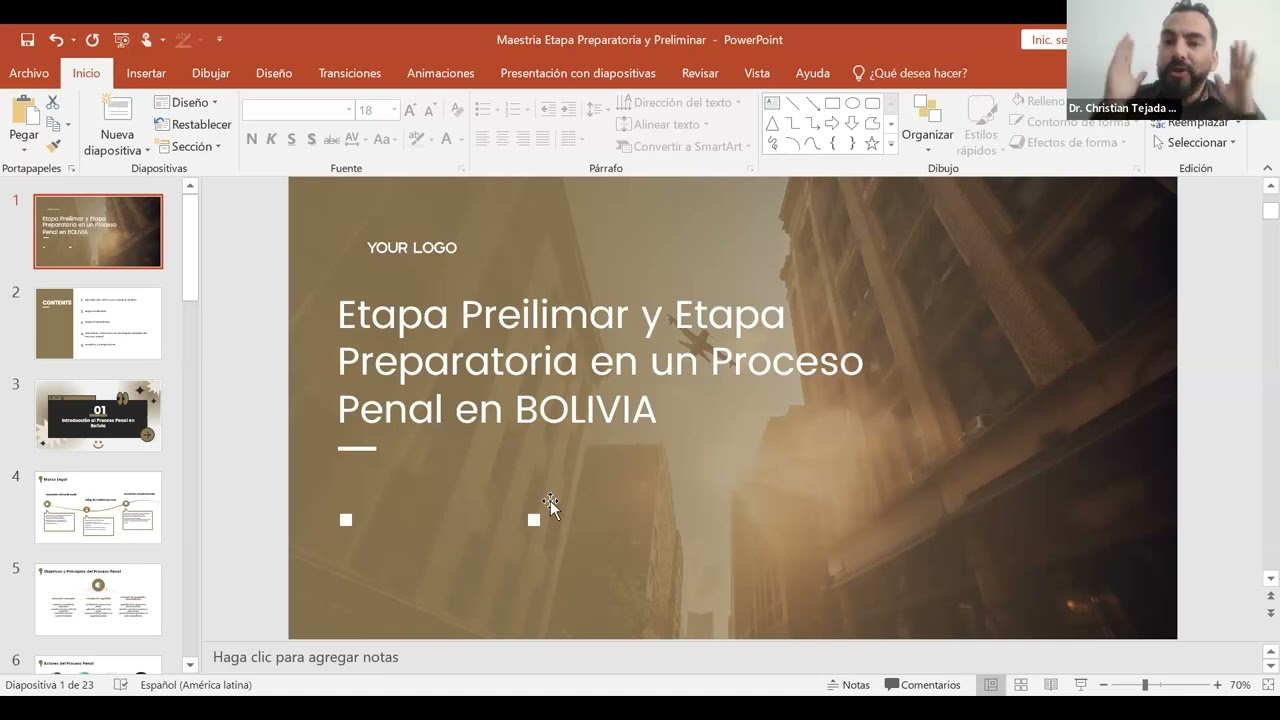Expand the Sección dropdown
The height and width of the screenshot is (720, 1280).
point(187,146)
